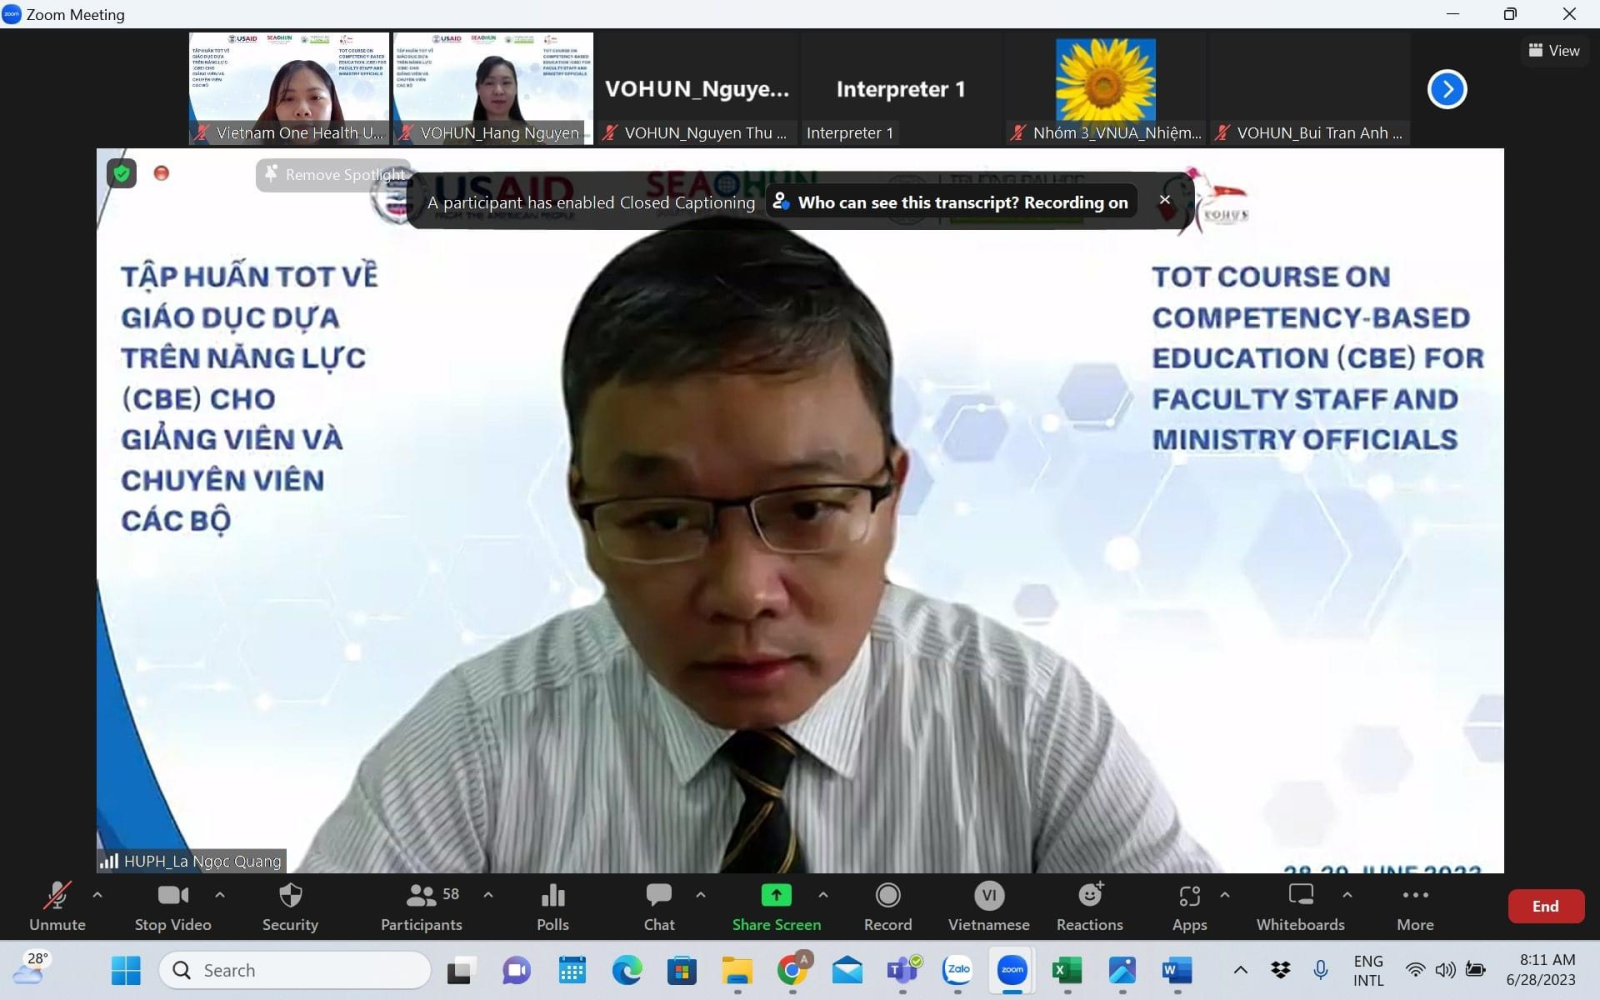Screen dimensions: 1600x1000
Task: Show next participants with blue arrow
Action: pos(1447,89)
